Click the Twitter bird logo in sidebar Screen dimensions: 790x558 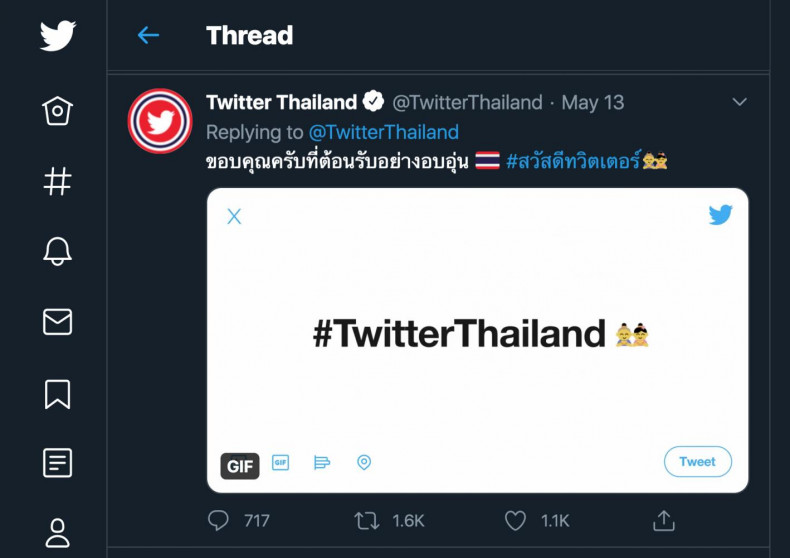point(57,36)
